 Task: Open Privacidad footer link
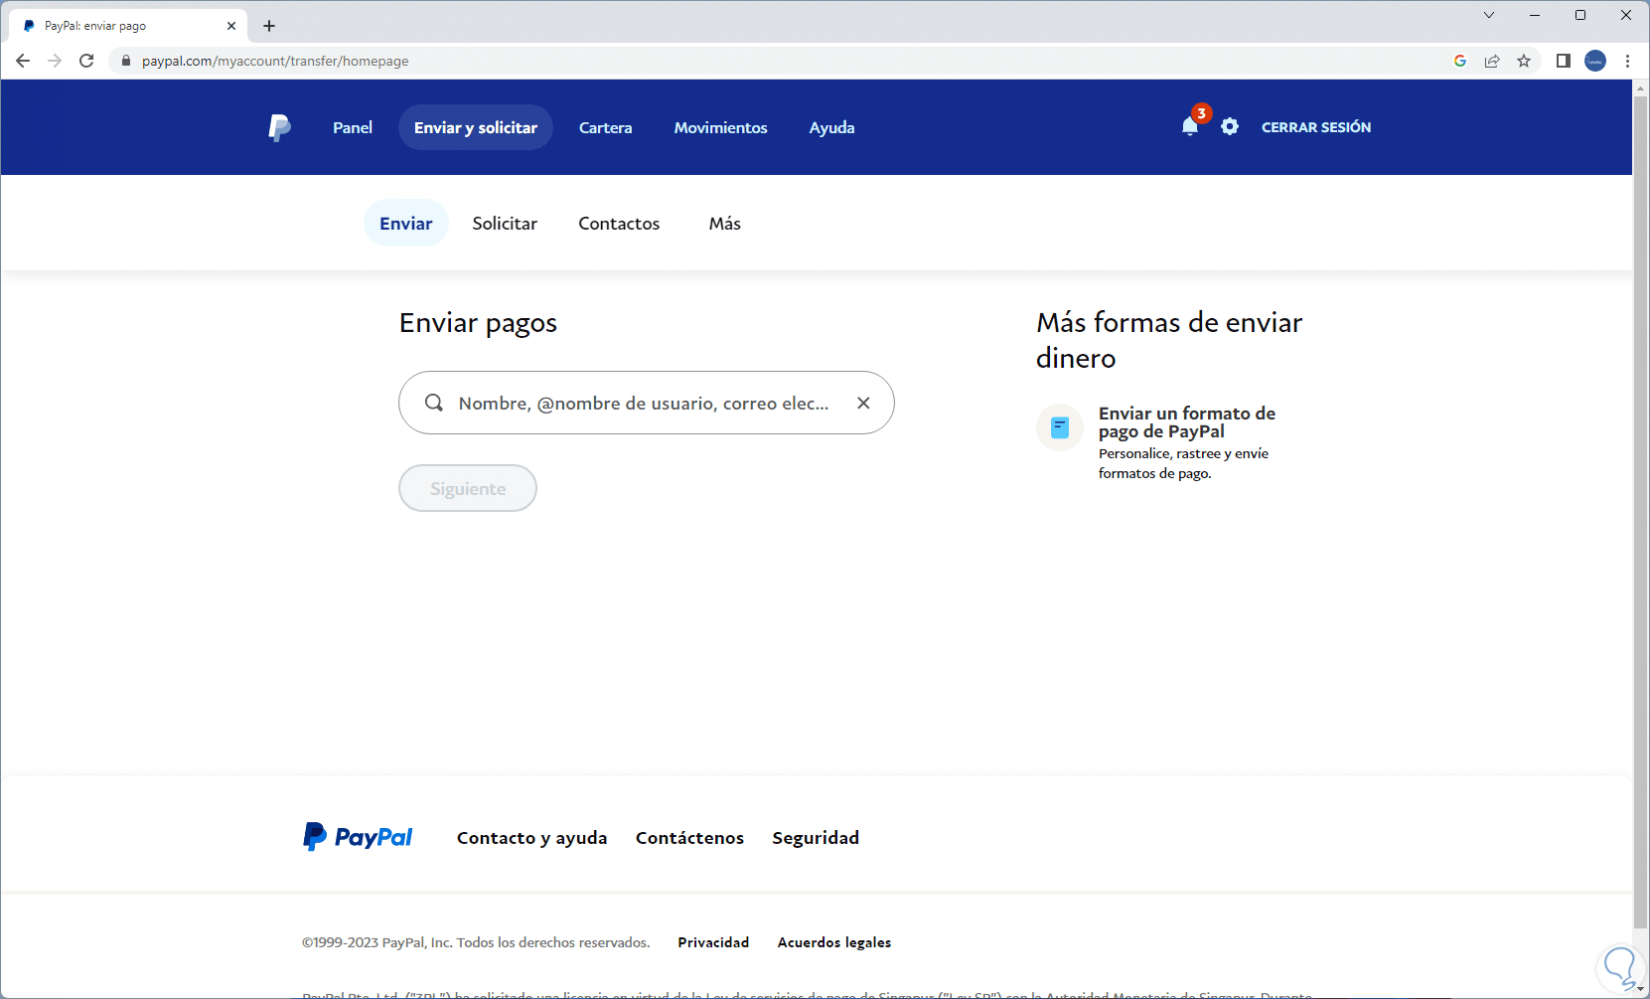point(714,942)
